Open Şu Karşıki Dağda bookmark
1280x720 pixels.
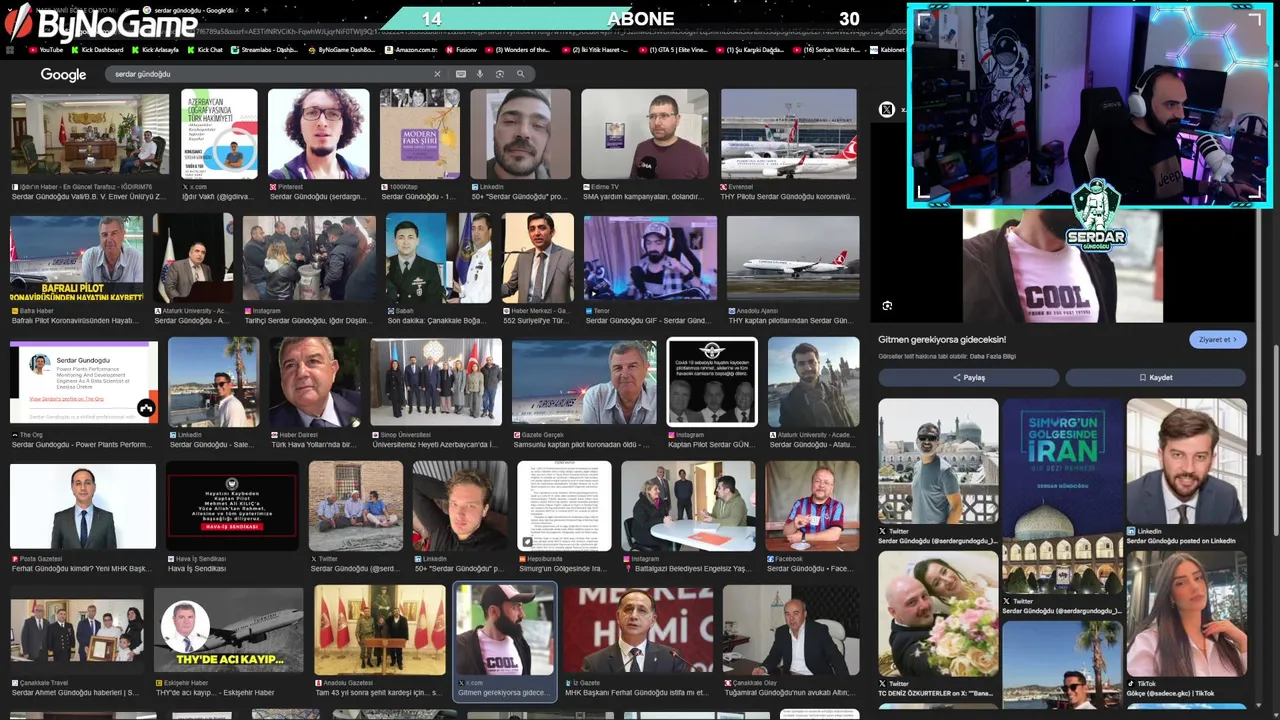click(x=751, y=50)
